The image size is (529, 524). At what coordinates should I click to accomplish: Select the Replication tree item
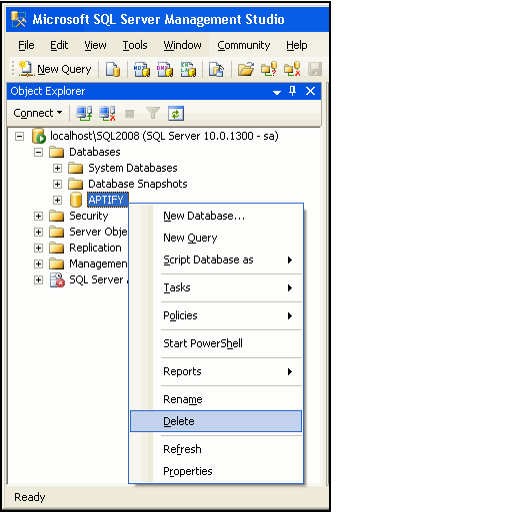point(95,248)
